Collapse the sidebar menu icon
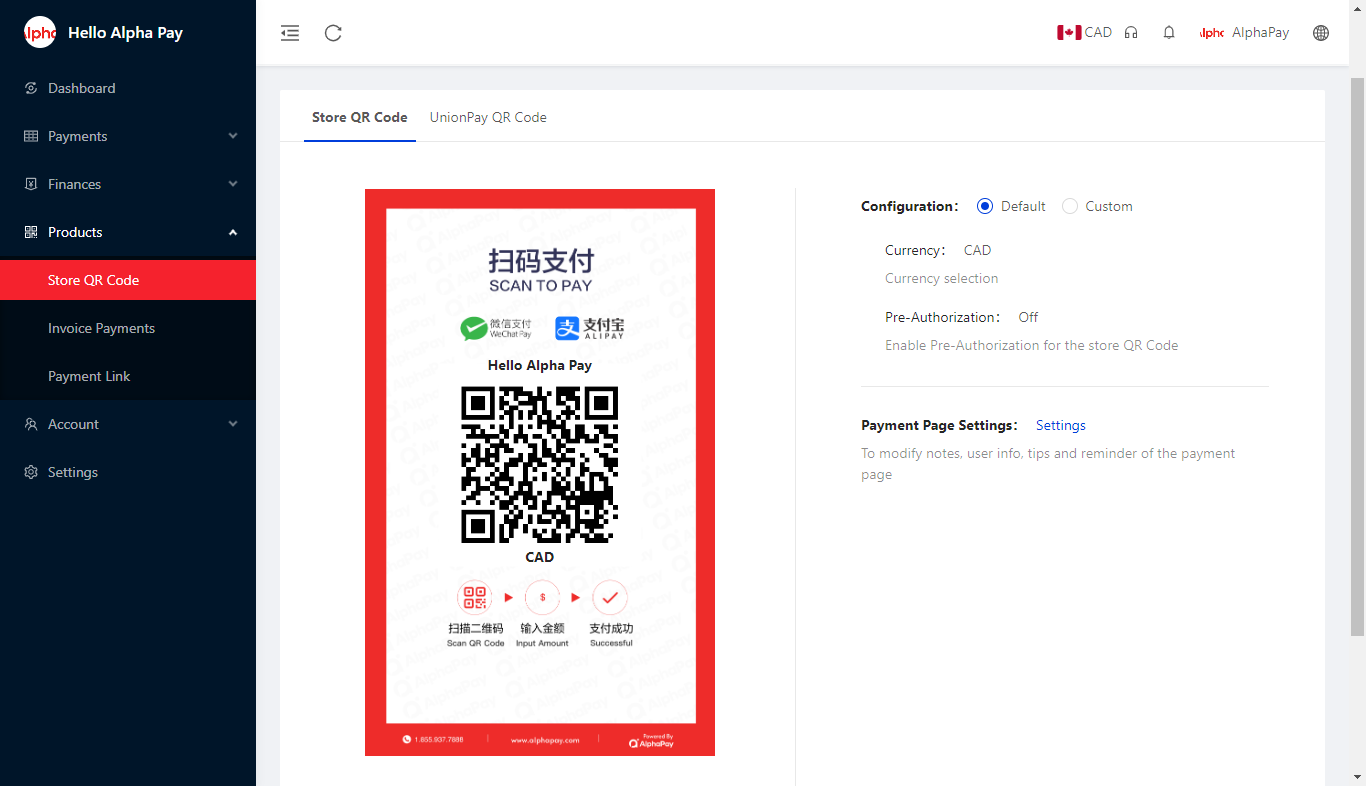The width and height of the screenshot is (1366, 786). [x=290, y=33]
